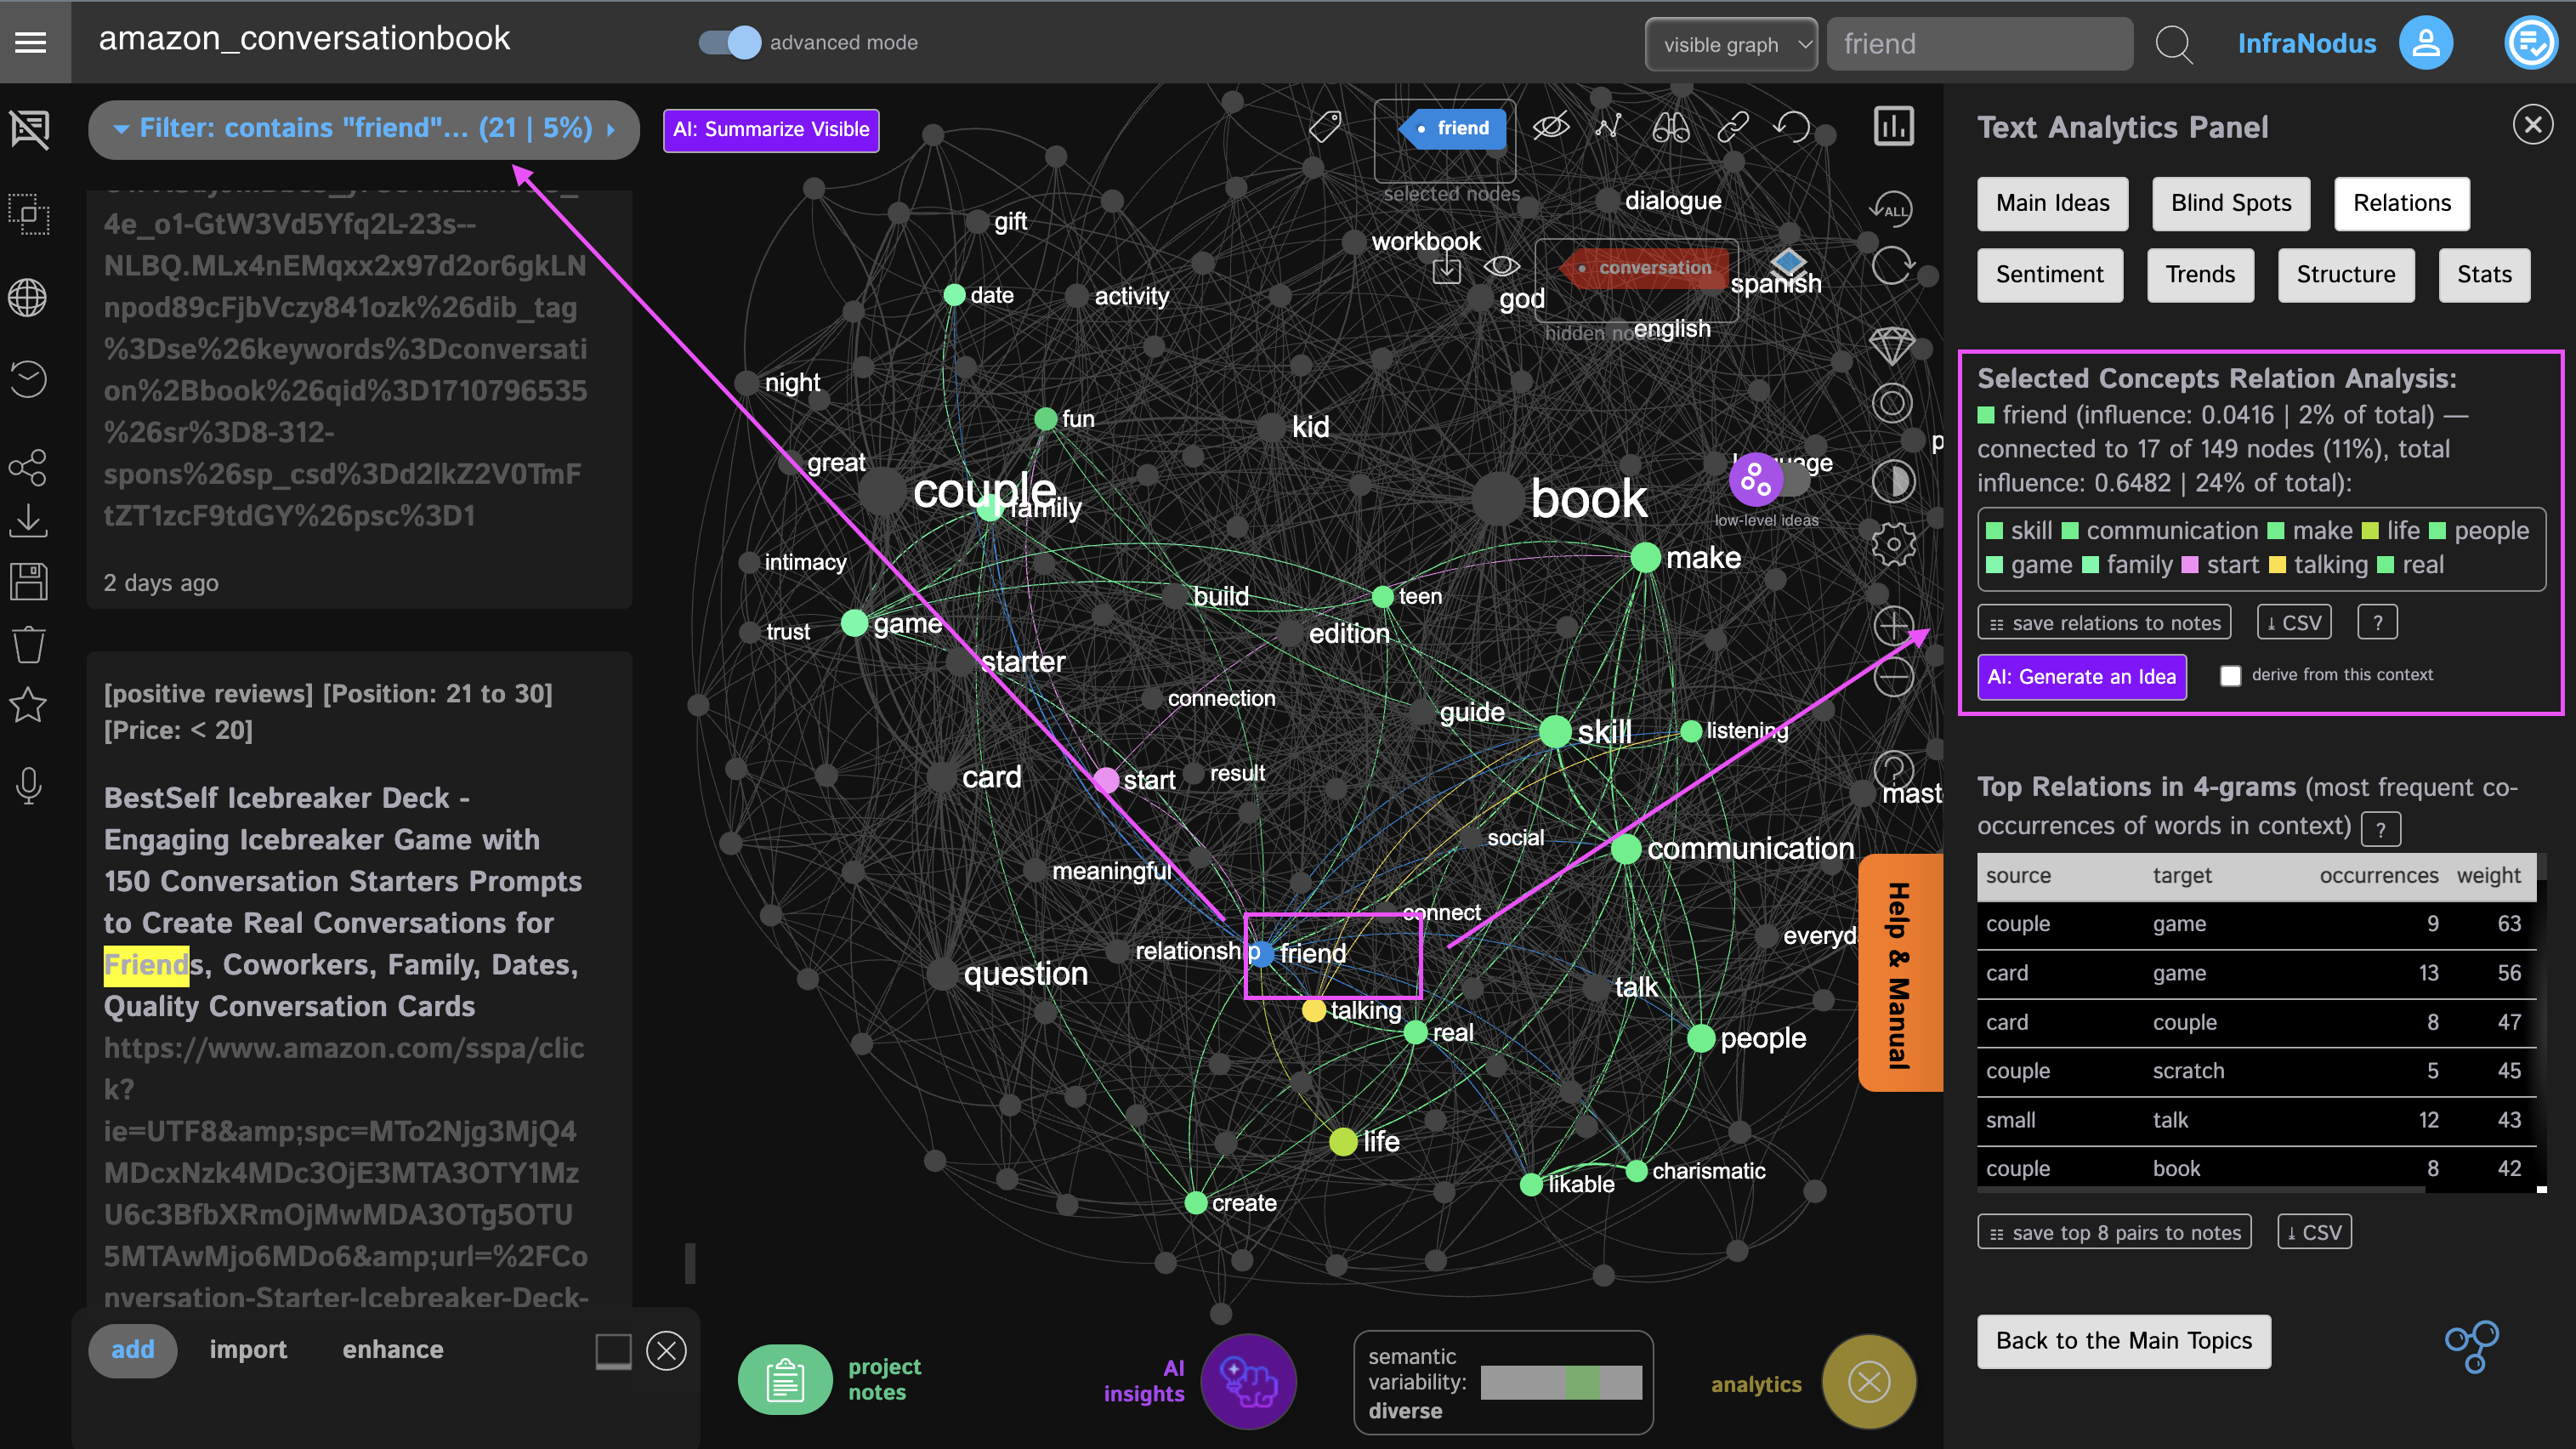Click the microphone sidebar icon

[x=29, y=786]
